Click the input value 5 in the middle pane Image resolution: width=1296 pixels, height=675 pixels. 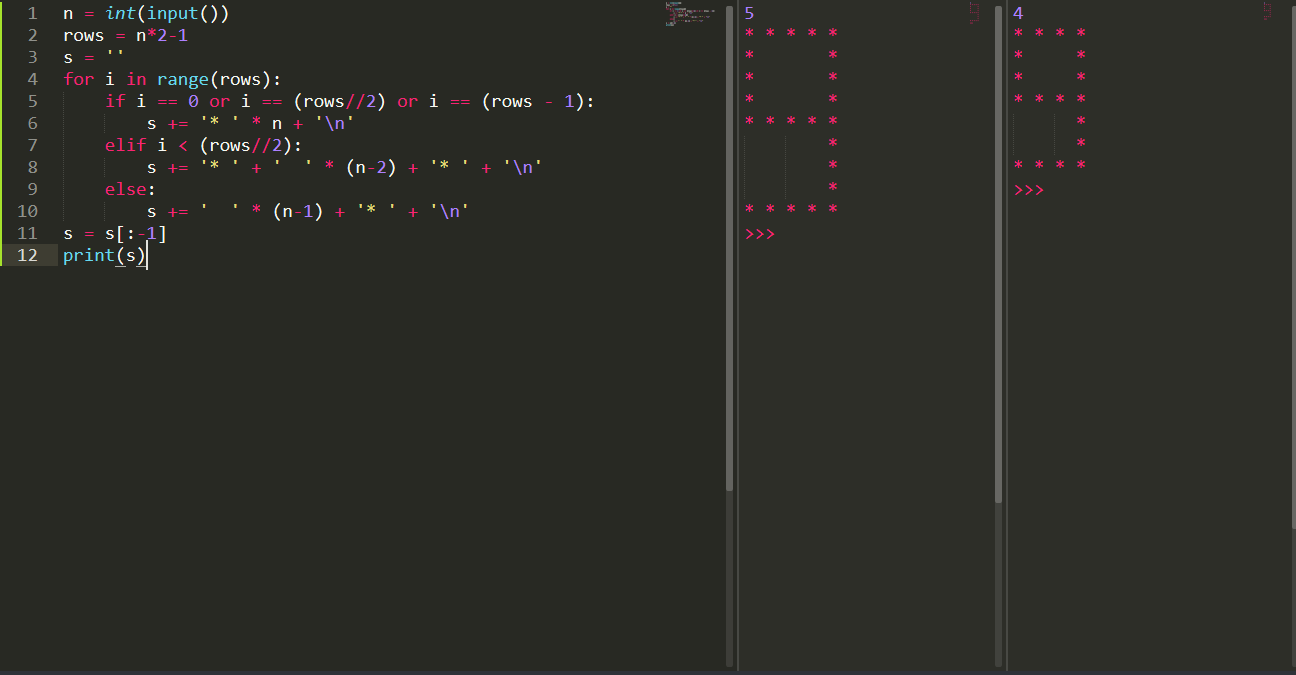pos(750,13)
